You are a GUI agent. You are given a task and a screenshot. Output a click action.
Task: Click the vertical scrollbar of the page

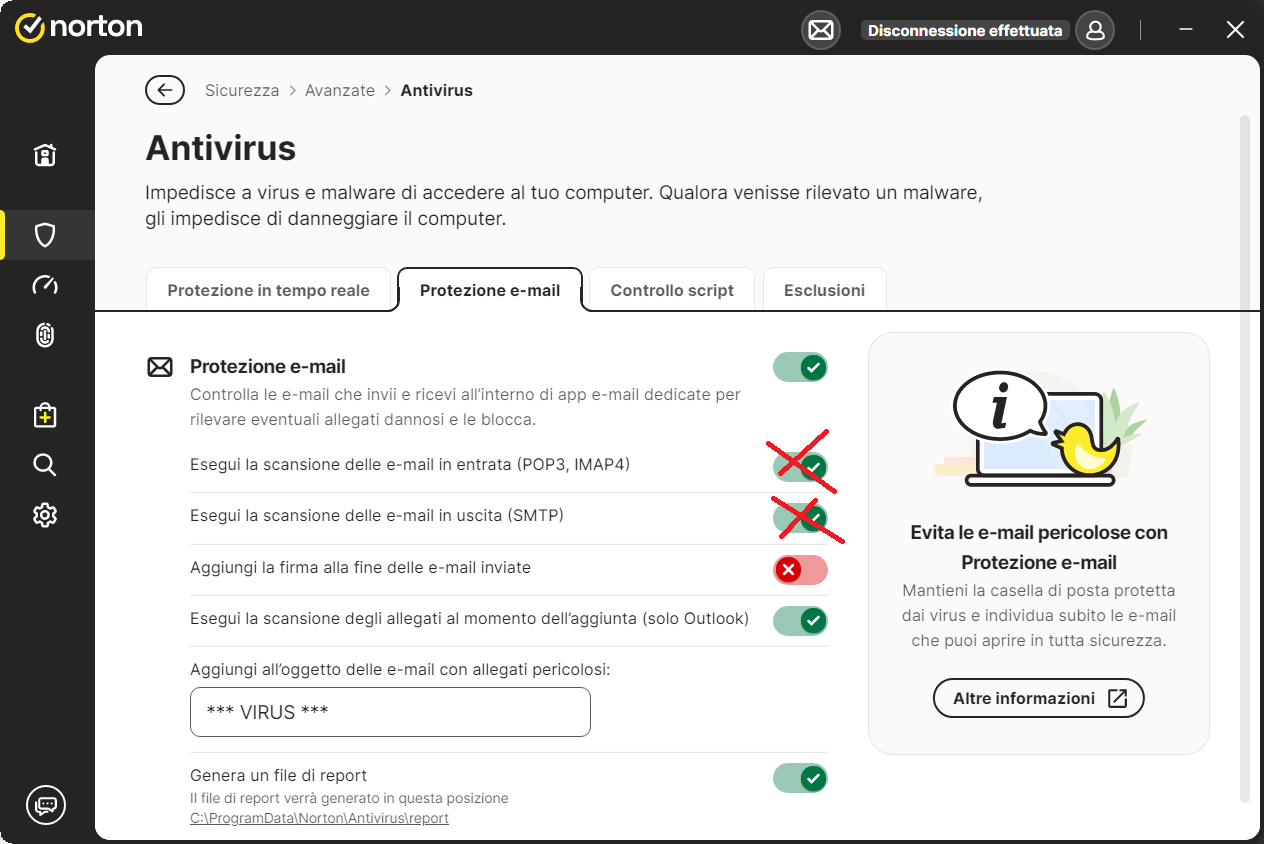(1245, 458)
